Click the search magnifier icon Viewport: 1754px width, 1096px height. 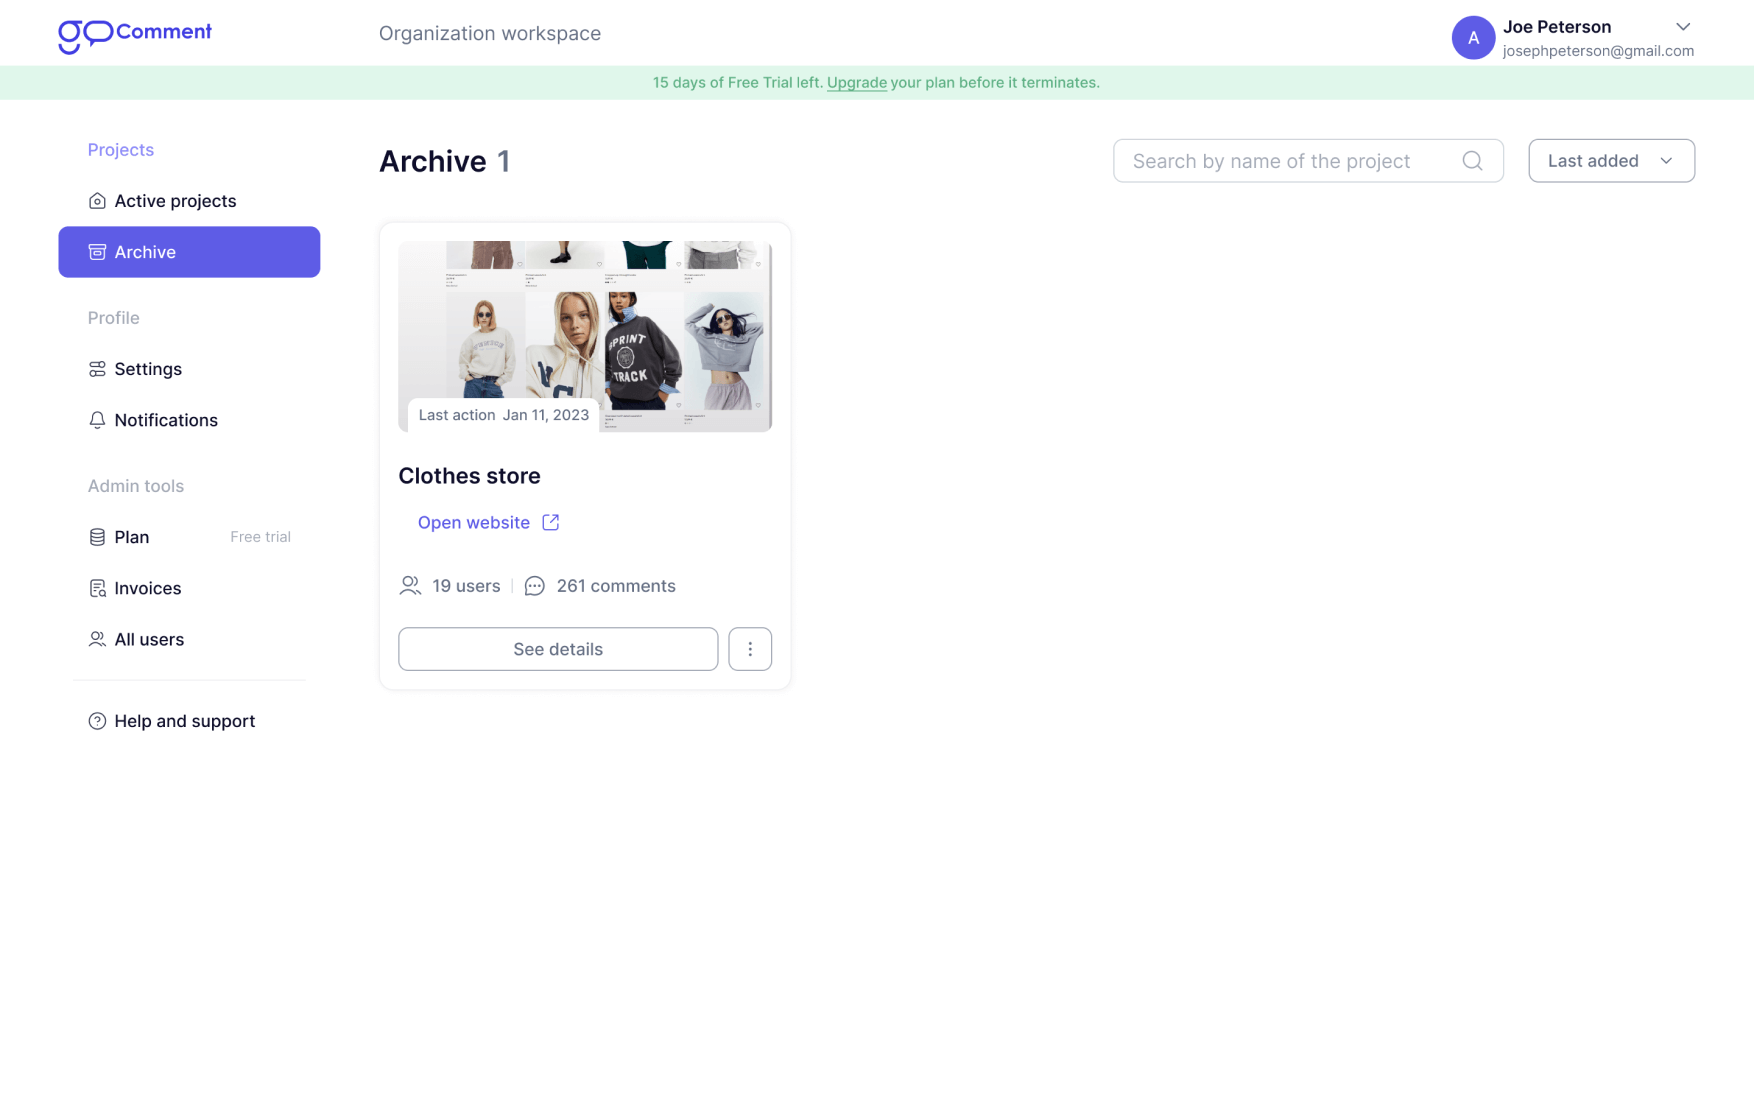coord(1472,161)
